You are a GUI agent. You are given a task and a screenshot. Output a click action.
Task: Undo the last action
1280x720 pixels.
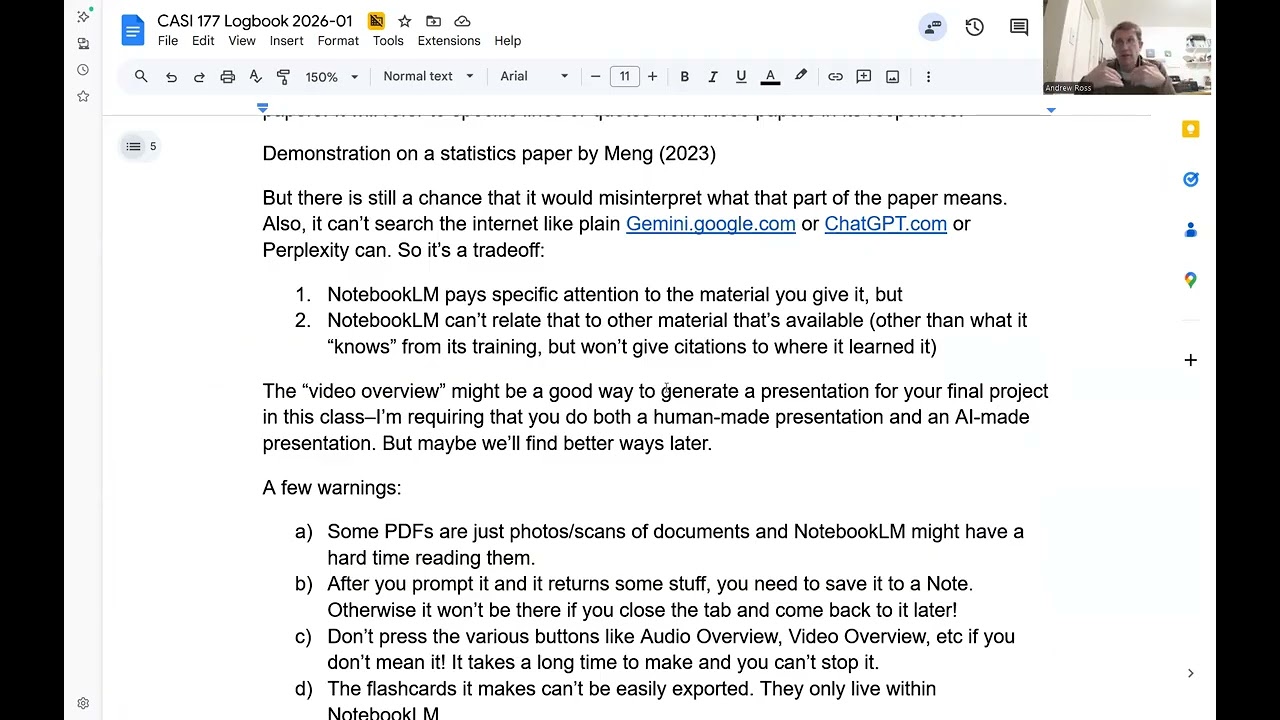coord(171,76)
